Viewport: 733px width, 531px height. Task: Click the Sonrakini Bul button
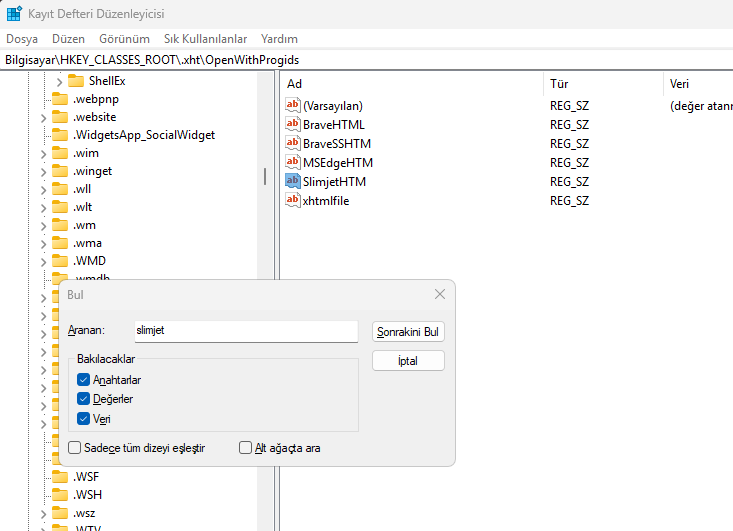pyautogui.click(x=408, y=332)
